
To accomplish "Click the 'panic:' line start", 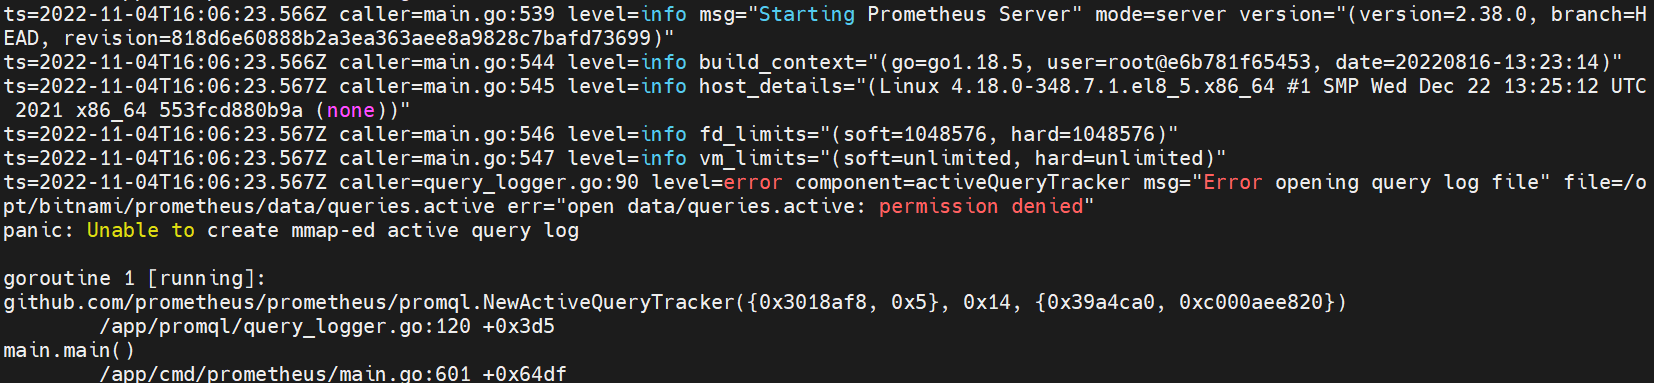I will click(39, 230).
